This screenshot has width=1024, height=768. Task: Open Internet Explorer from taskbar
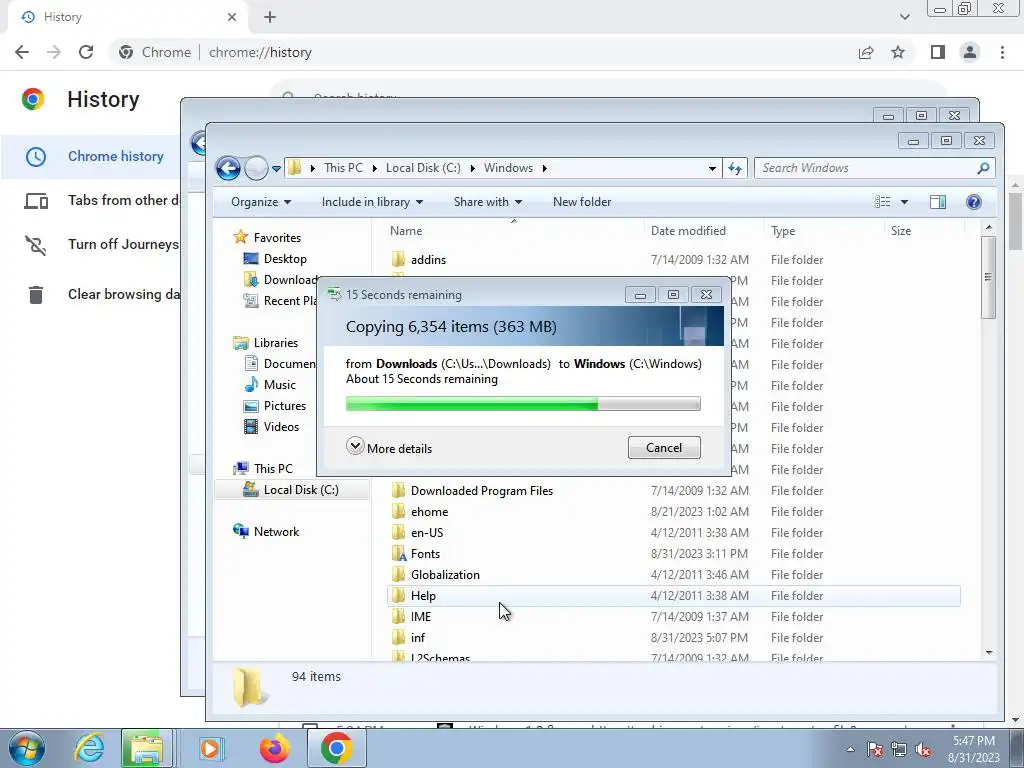pos(89,748)
